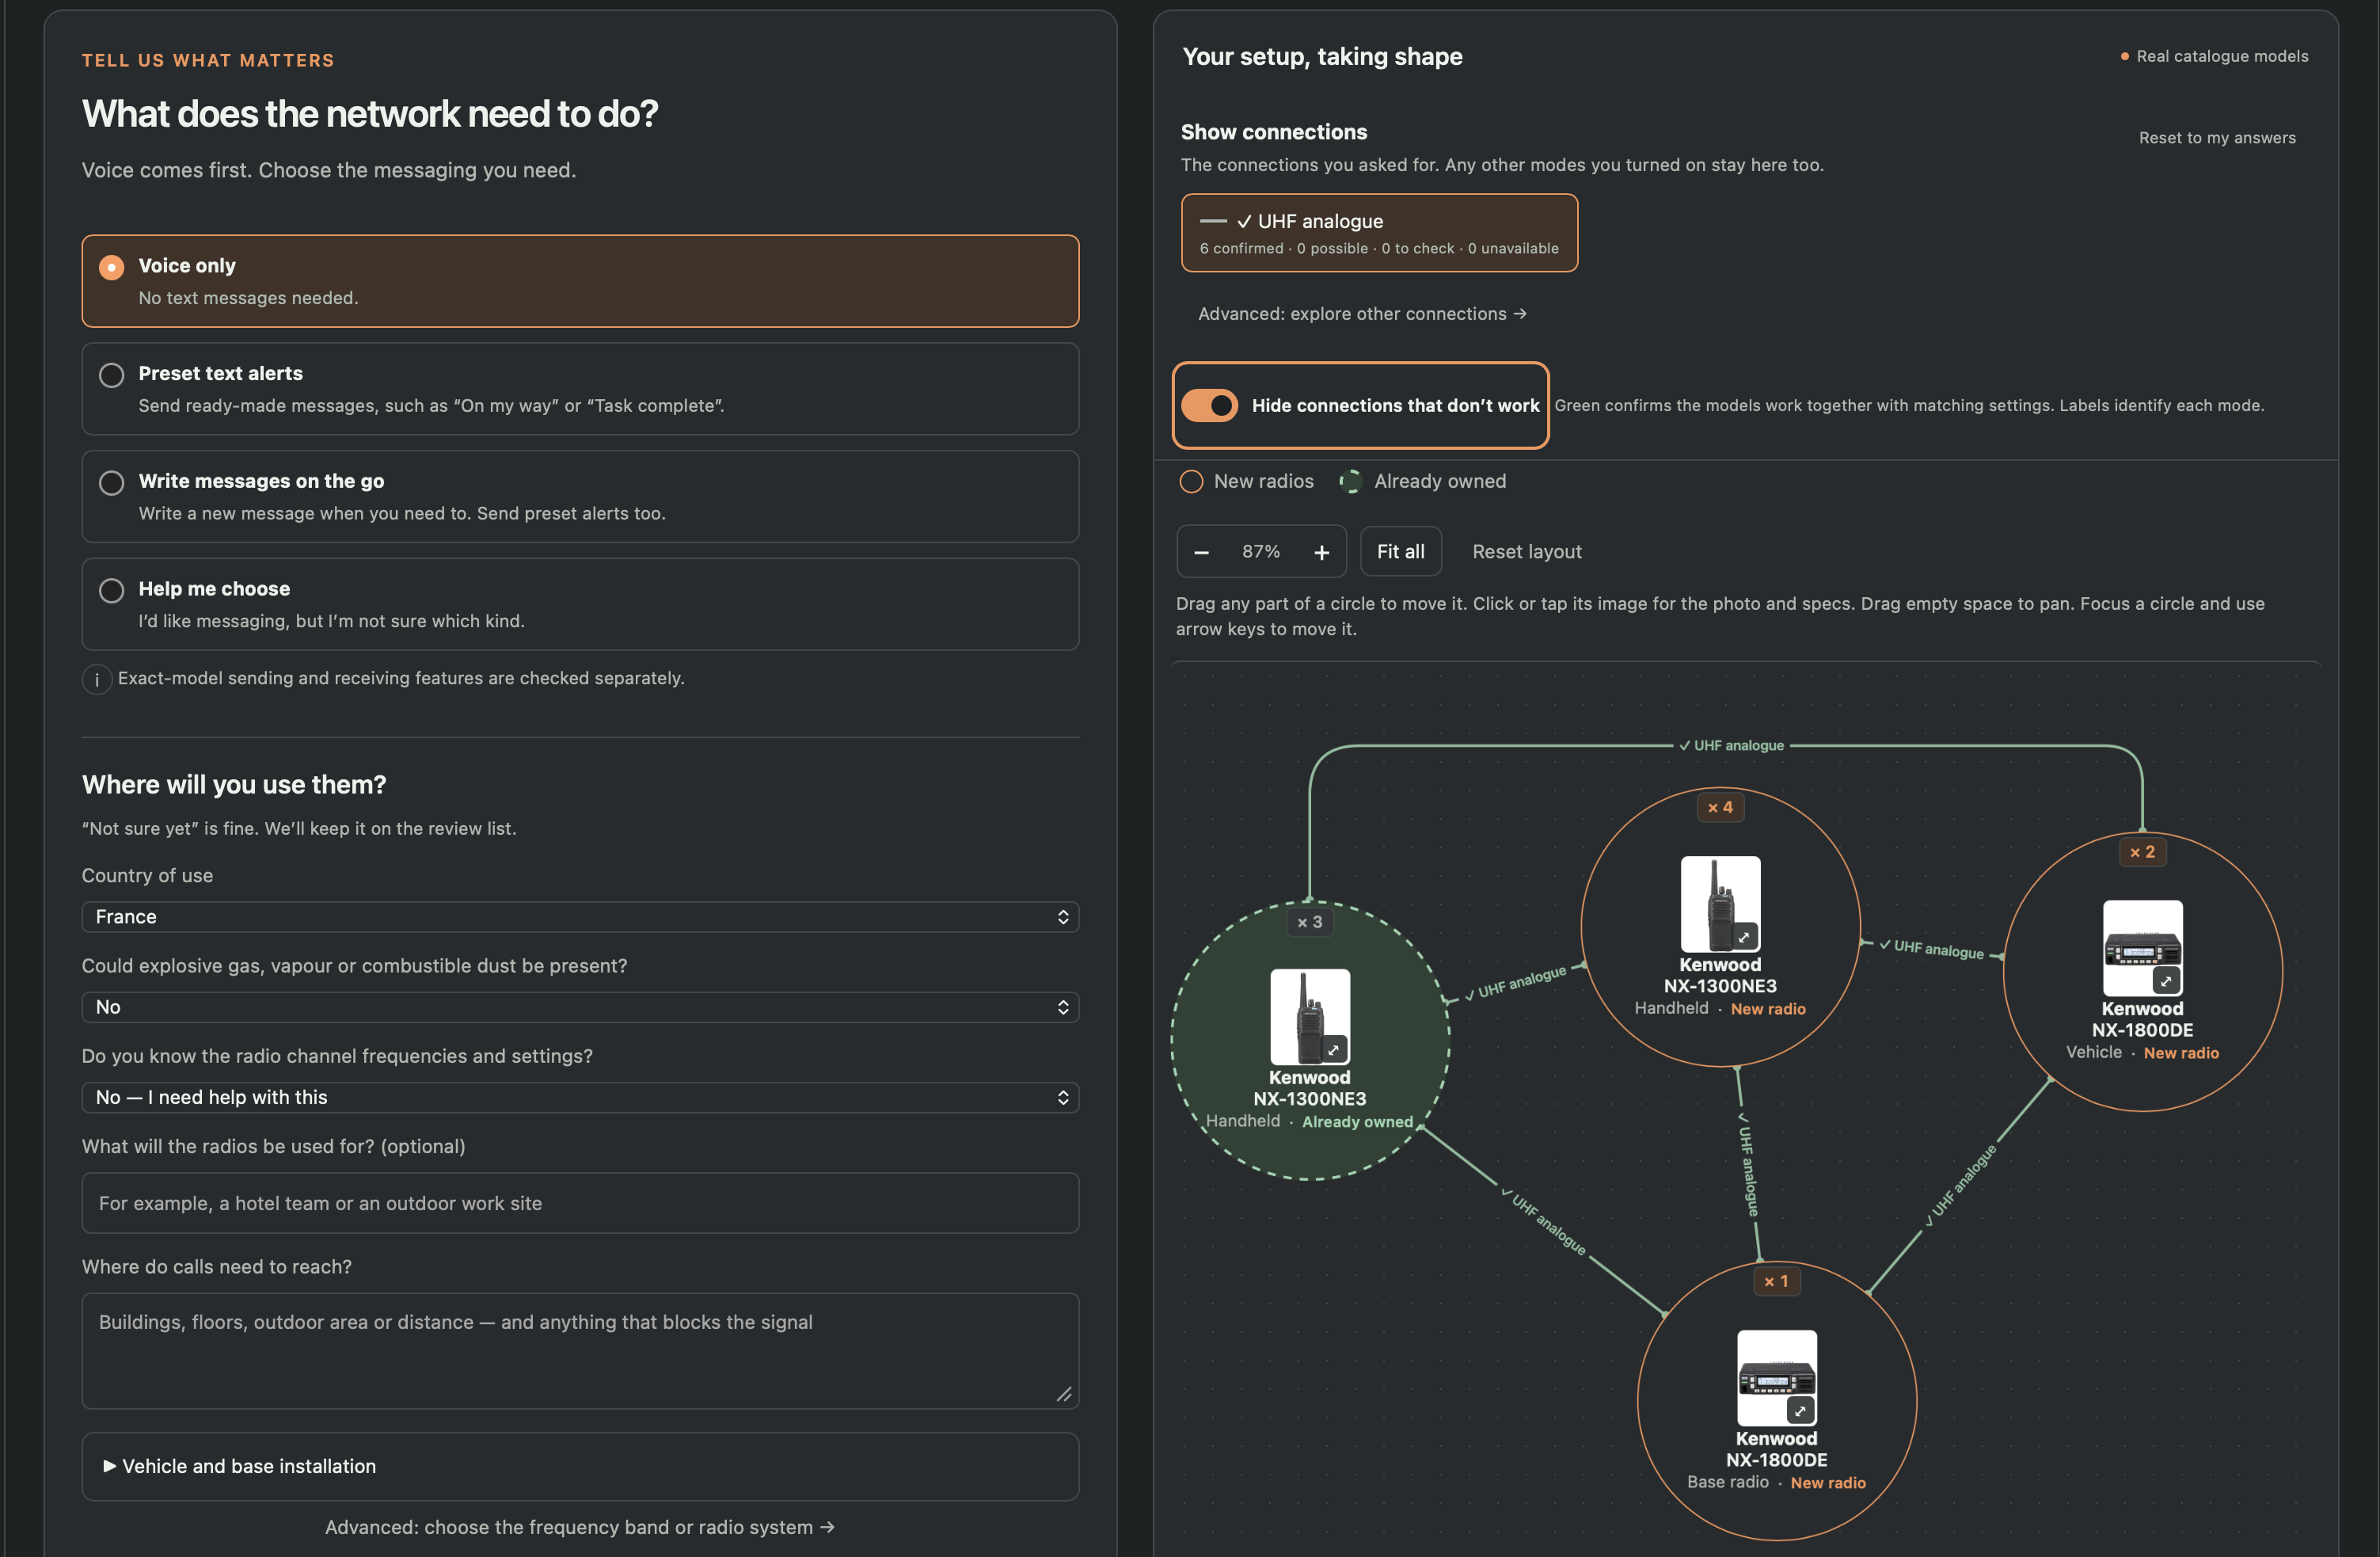Choose the Preset text alerts option

580,389
